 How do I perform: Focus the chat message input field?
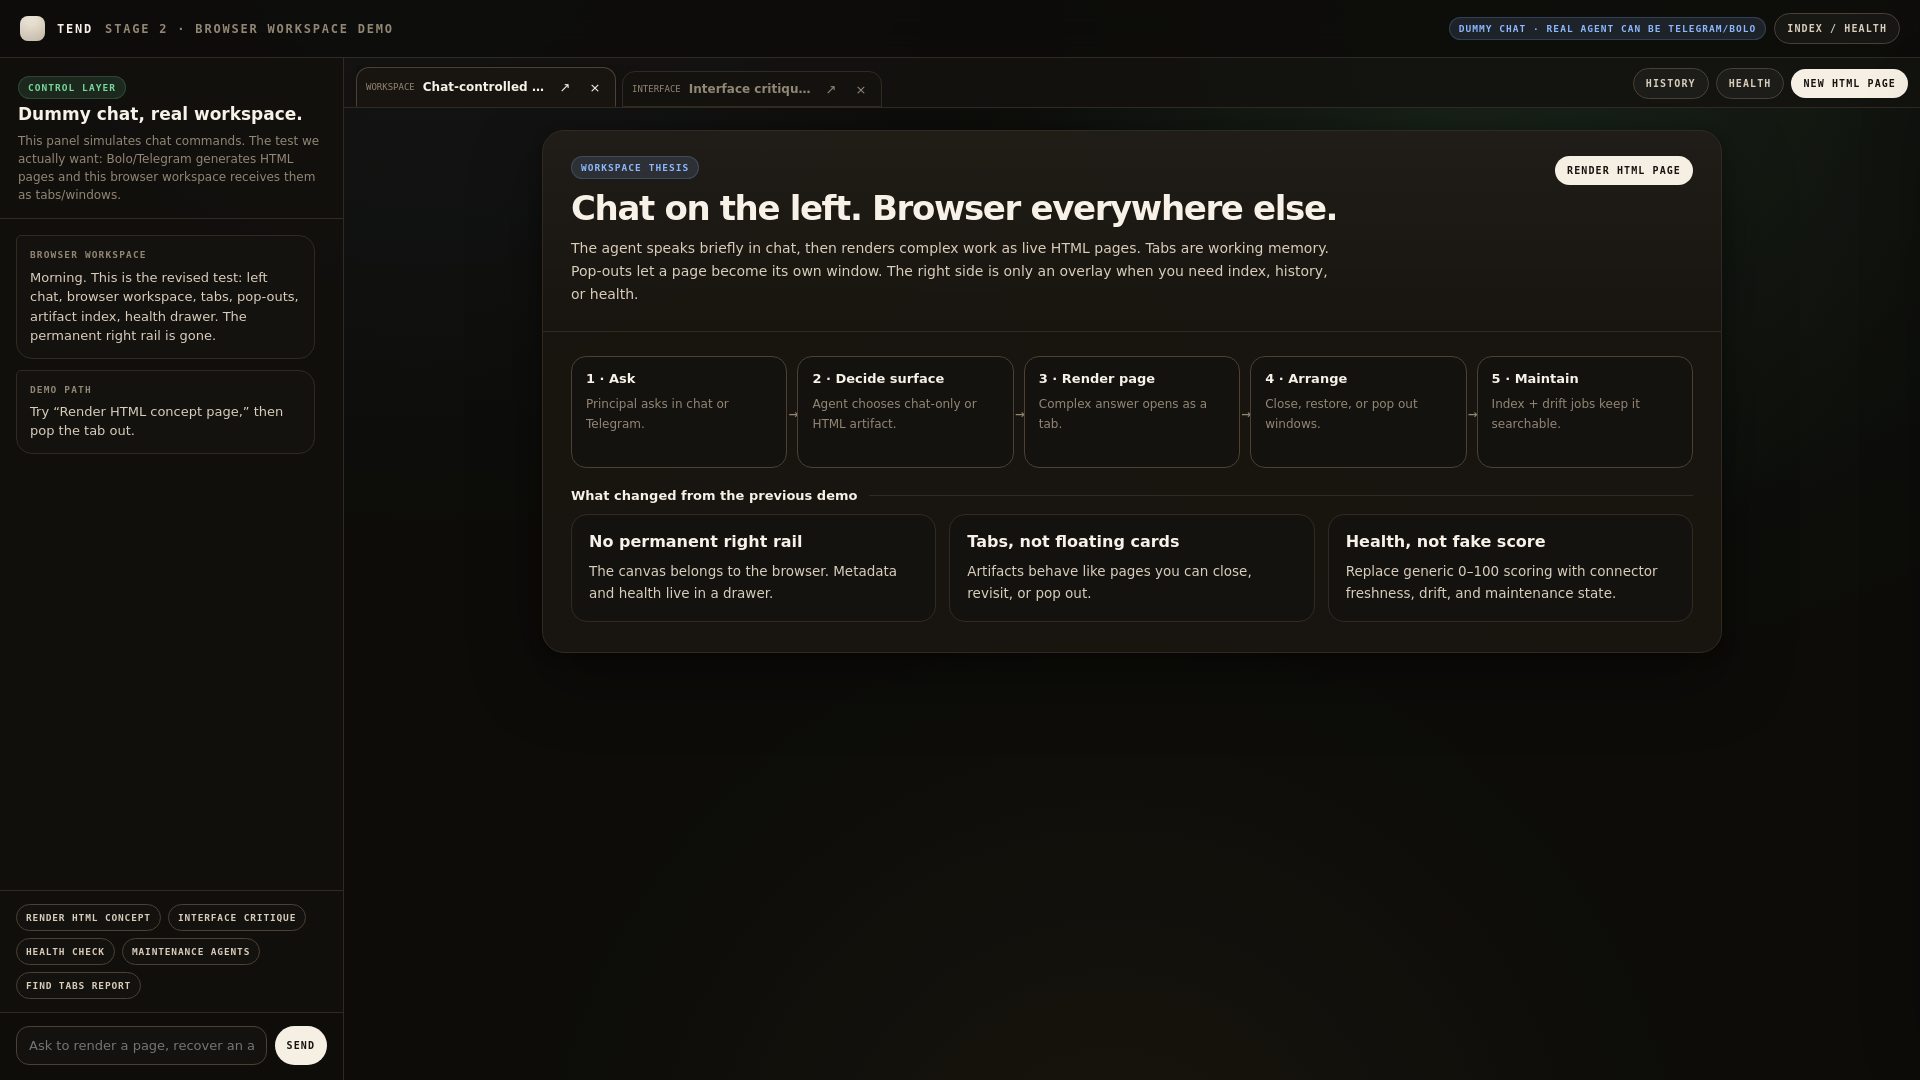pos(141,1046)
